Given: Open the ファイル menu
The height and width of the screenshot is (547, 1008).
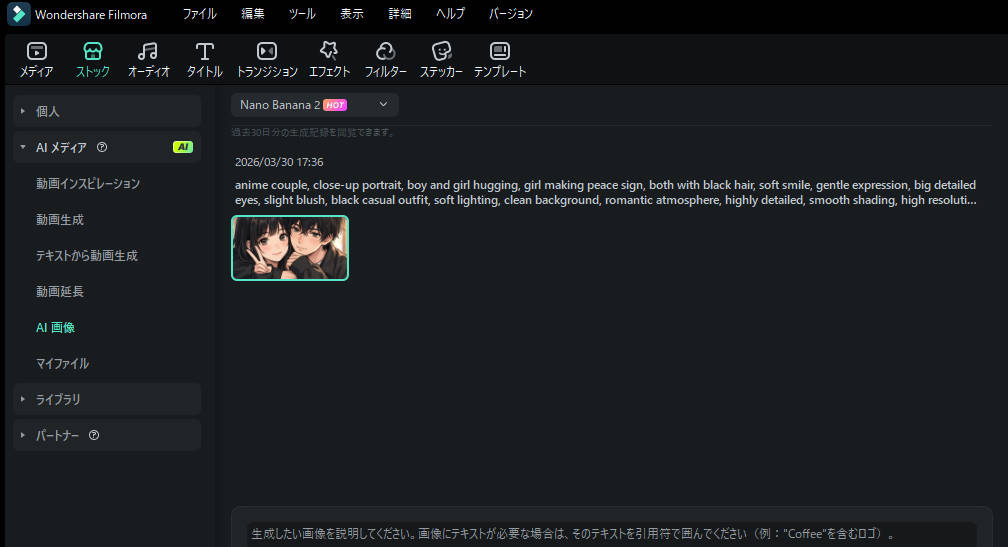Looking at the screenshot, I should click(199, 14).
